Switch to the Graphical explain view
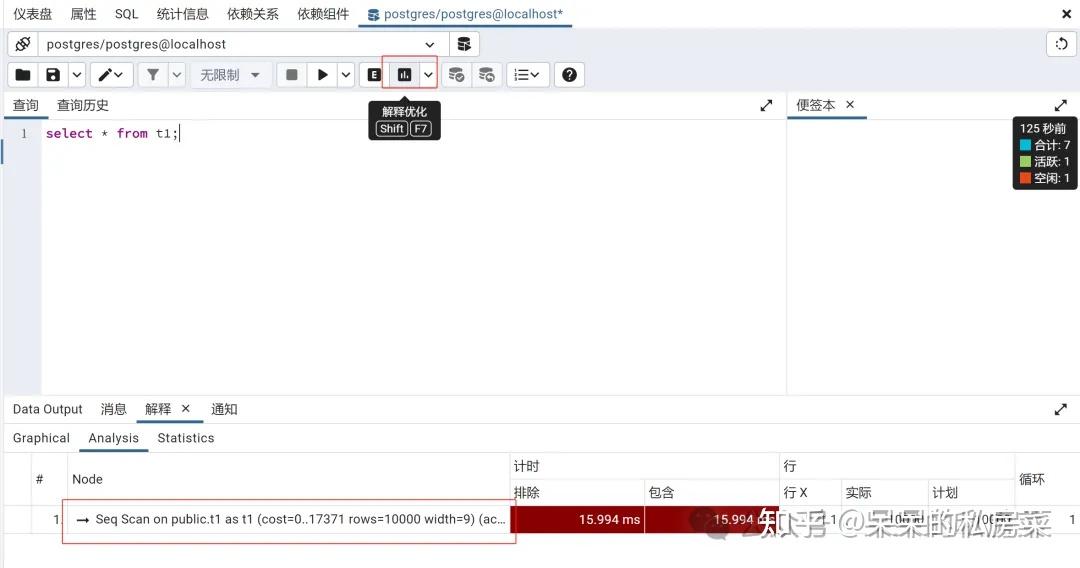Viewport: 1080px width, 568px height. (41, 438)
